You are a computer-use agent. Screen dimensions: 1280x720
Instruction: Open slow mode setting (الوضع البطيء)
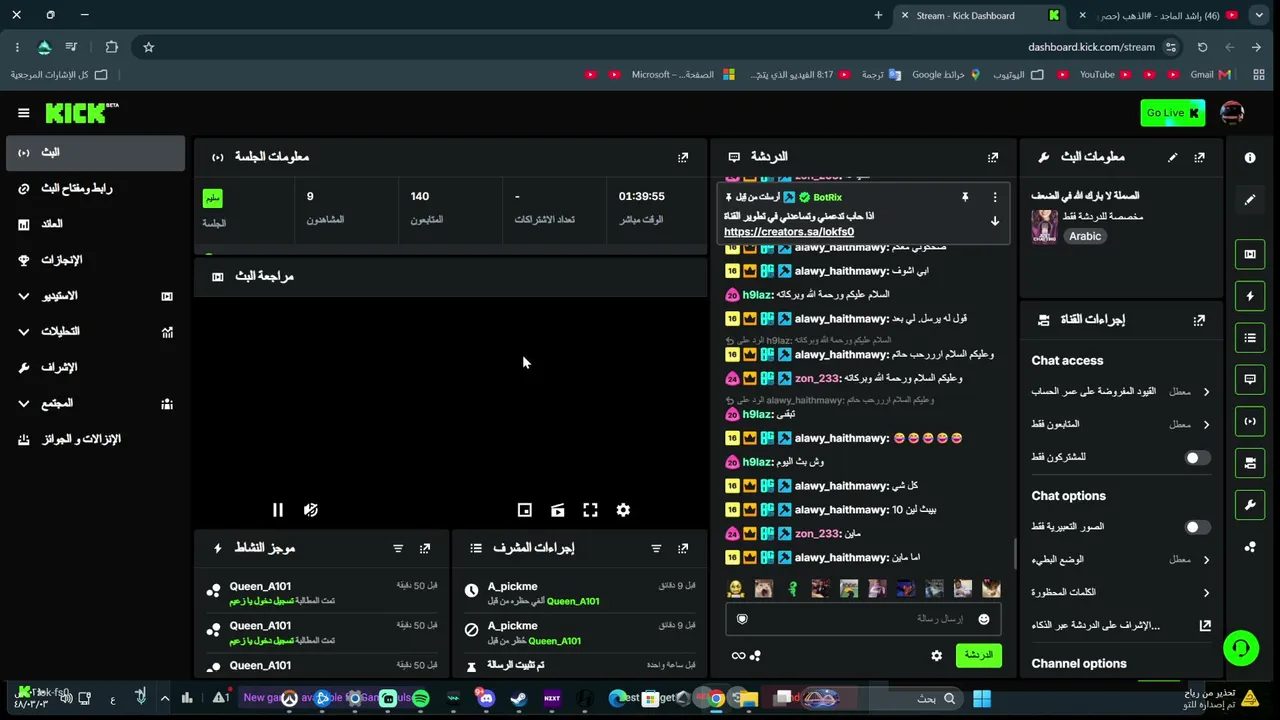[x=1121, y=560]
